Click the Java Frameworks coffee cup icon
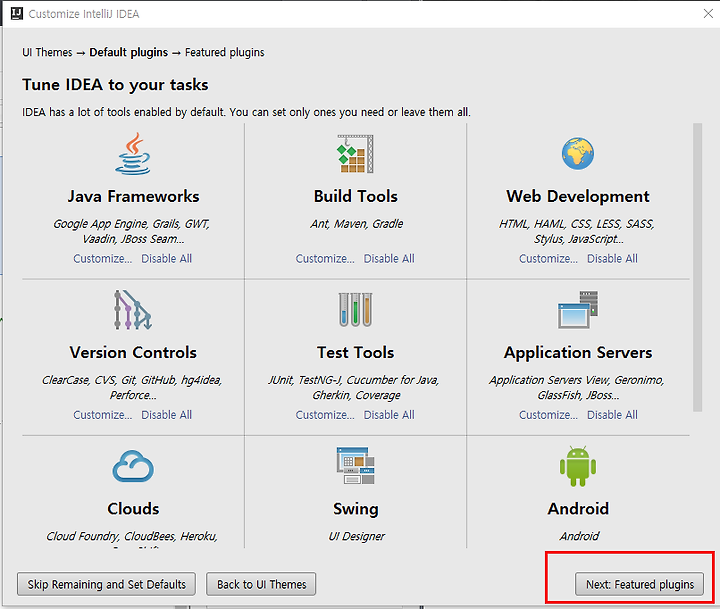The width and height of the screenshot is (720, 609). [133, 154]
